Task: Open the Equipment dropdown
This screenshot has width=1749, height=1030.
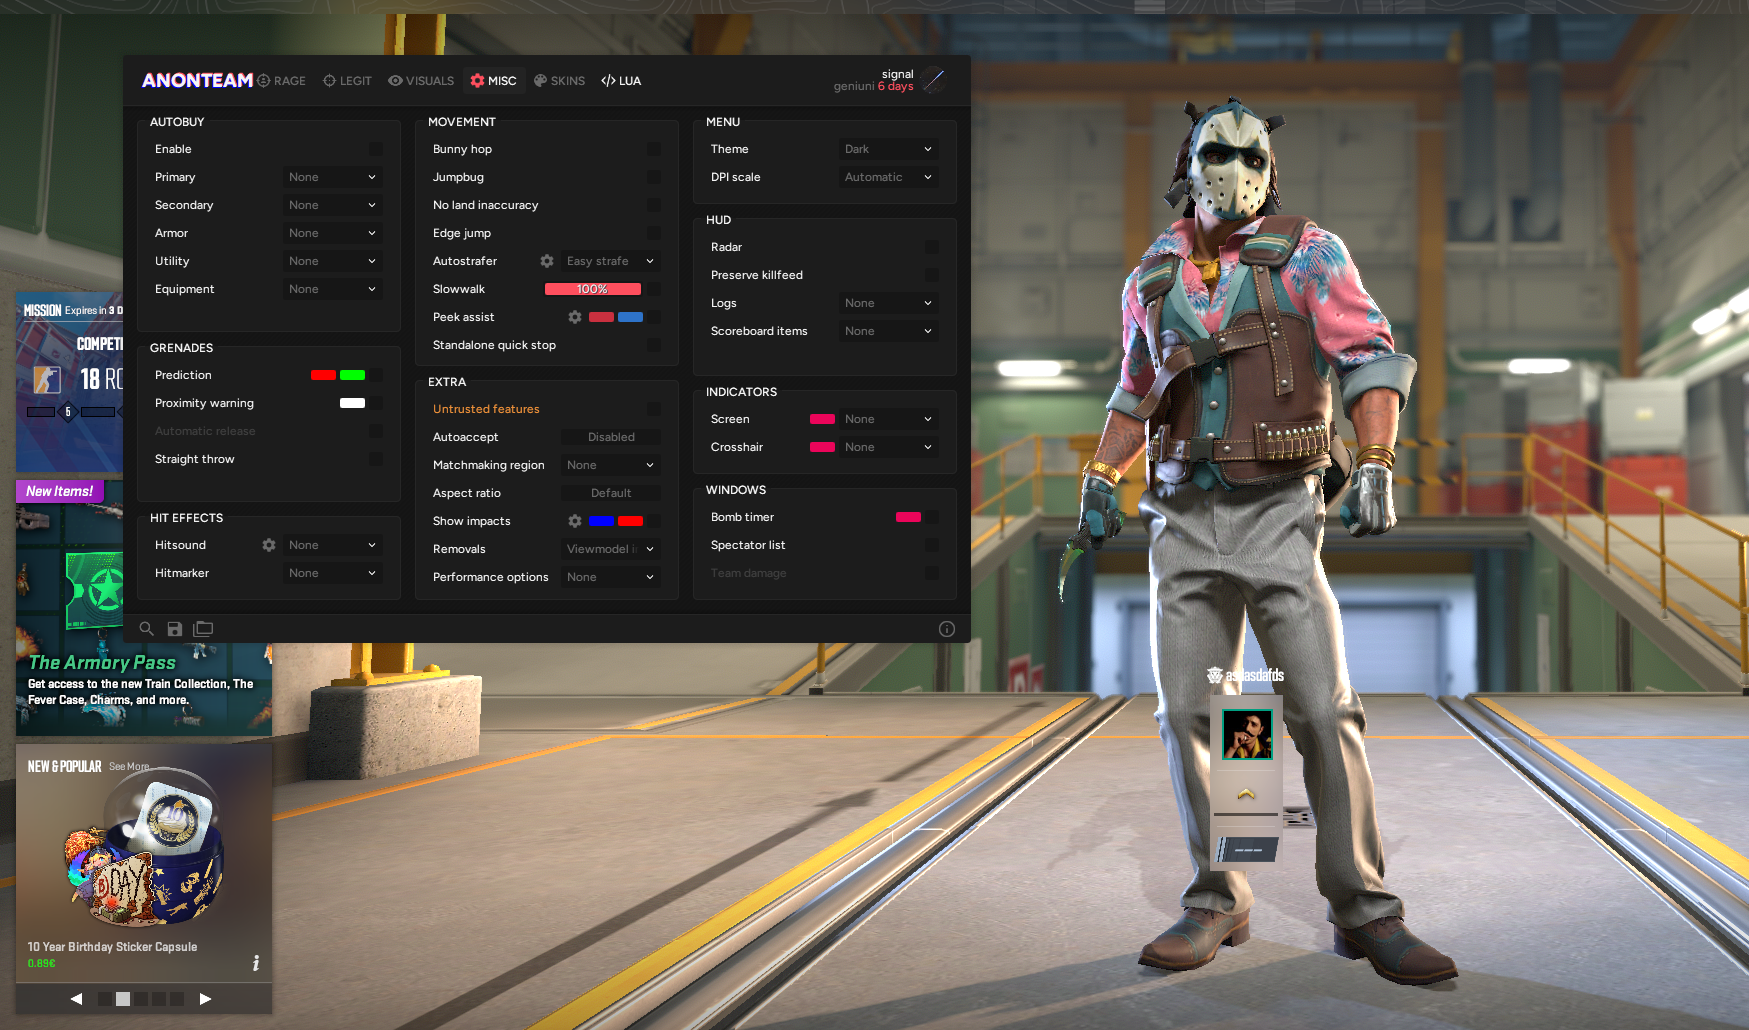Action: coord(333,289)
